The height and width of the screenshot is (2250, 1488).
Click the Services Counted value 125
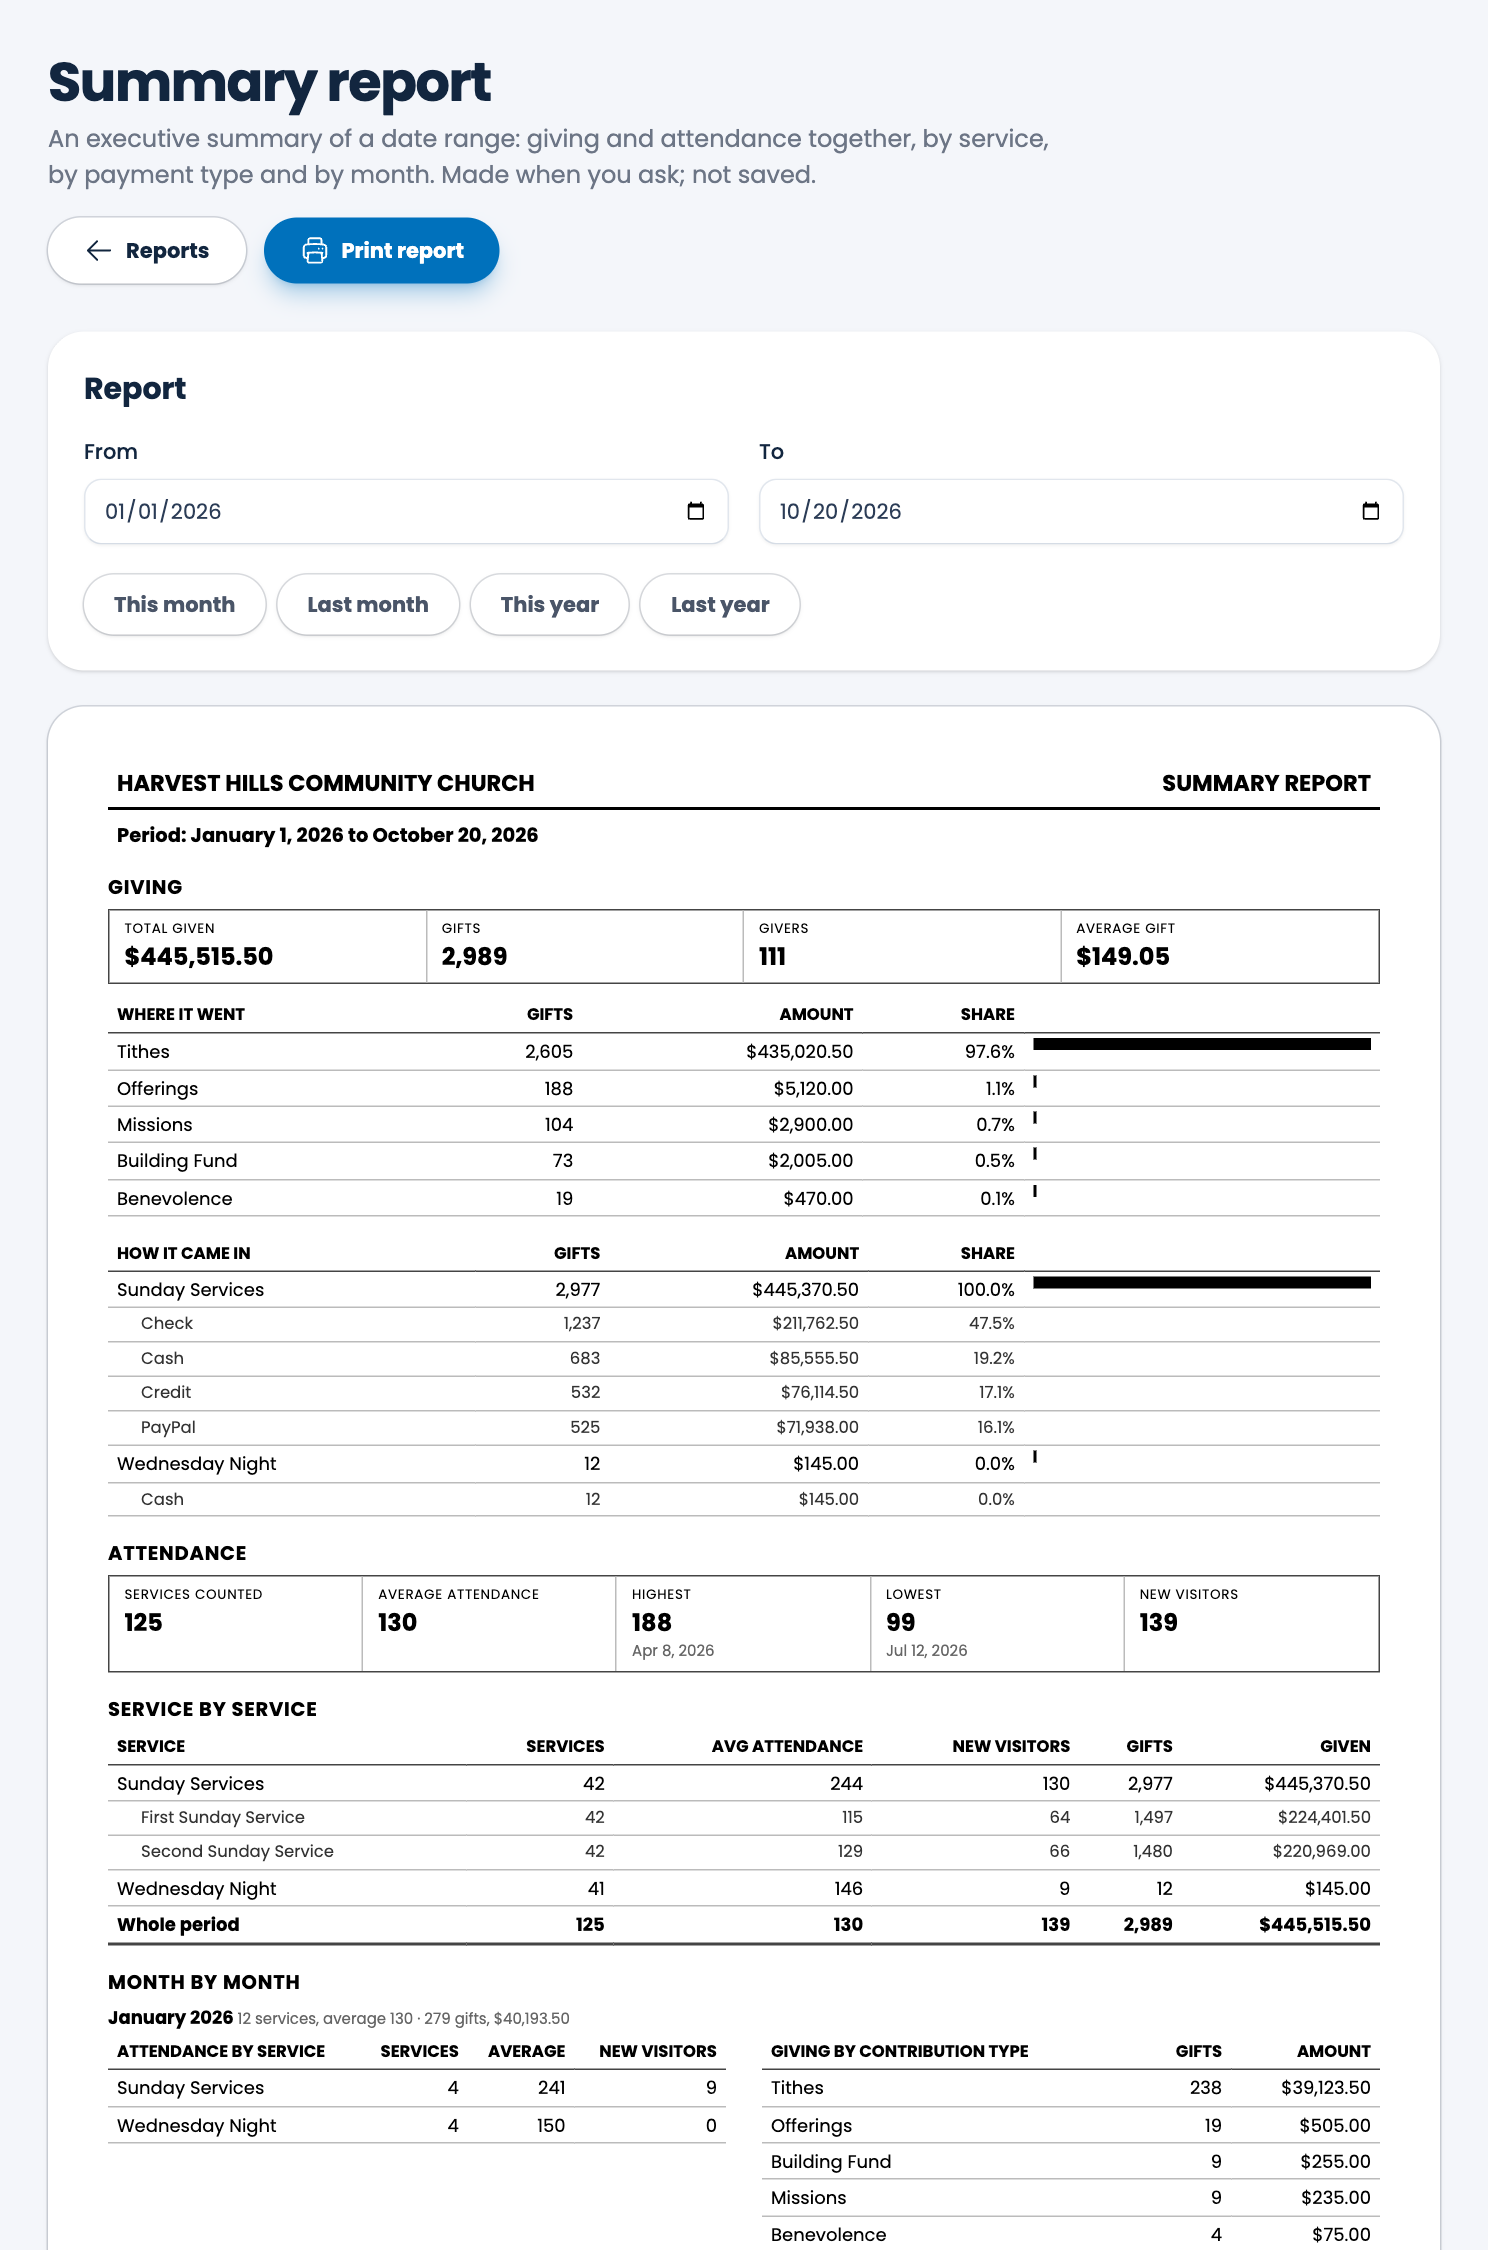pyautogui.click(x=143, y=1623)
